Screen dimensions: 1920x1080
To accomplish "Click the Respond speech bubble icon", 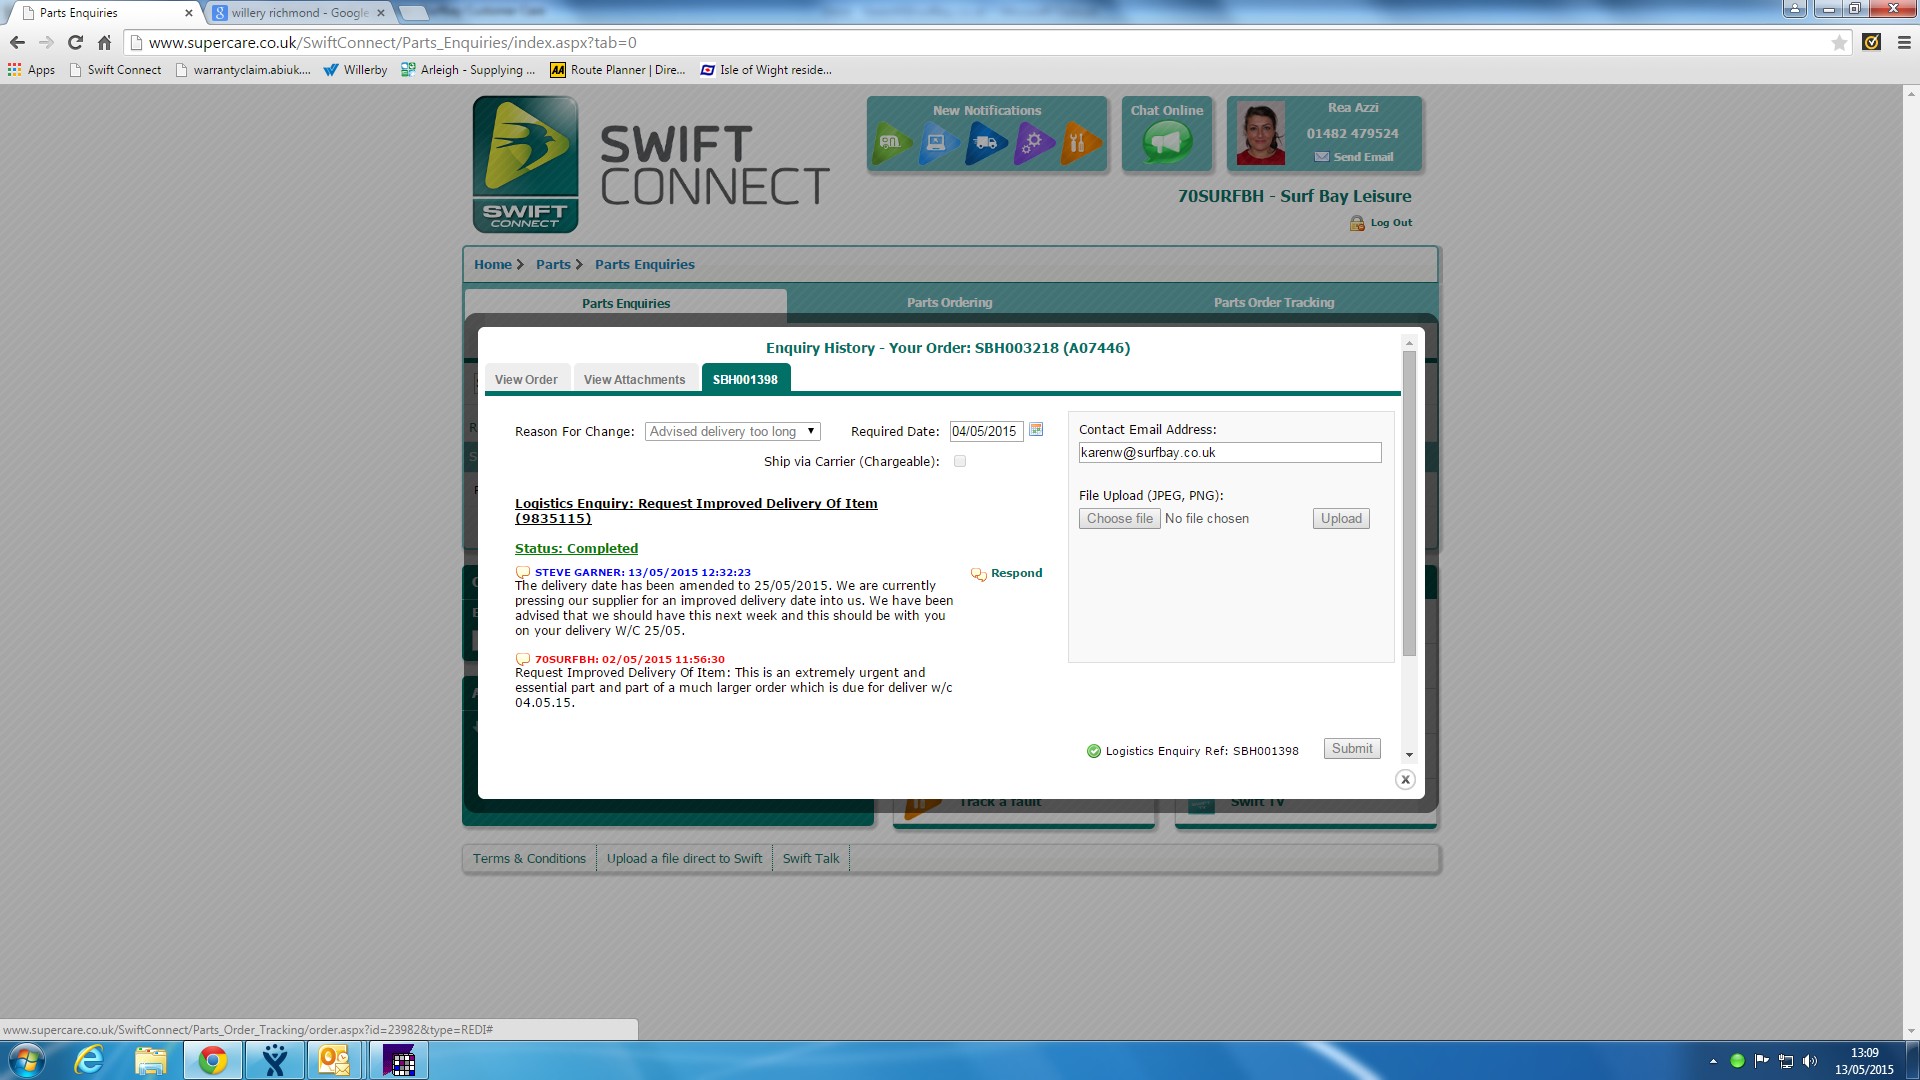I will coord(978,574).
